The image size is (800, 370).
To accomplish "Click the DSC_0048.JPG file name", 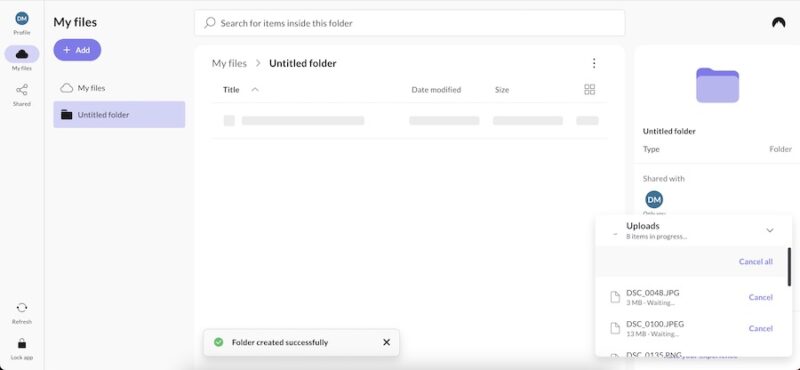I will (653, 293).
